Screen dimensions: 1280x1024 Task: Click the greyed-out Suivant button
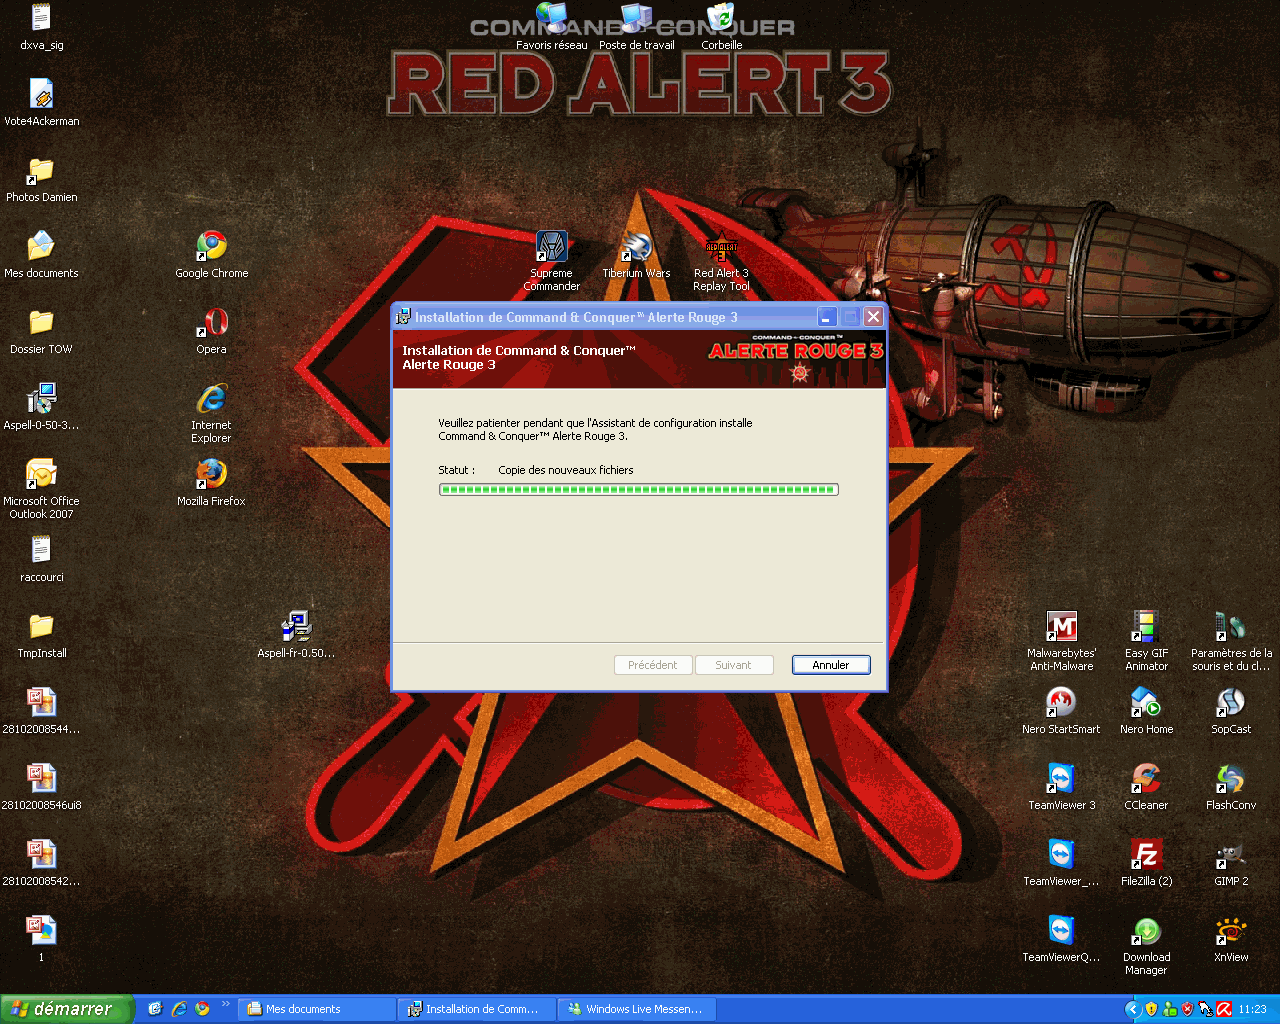[733, 665]
